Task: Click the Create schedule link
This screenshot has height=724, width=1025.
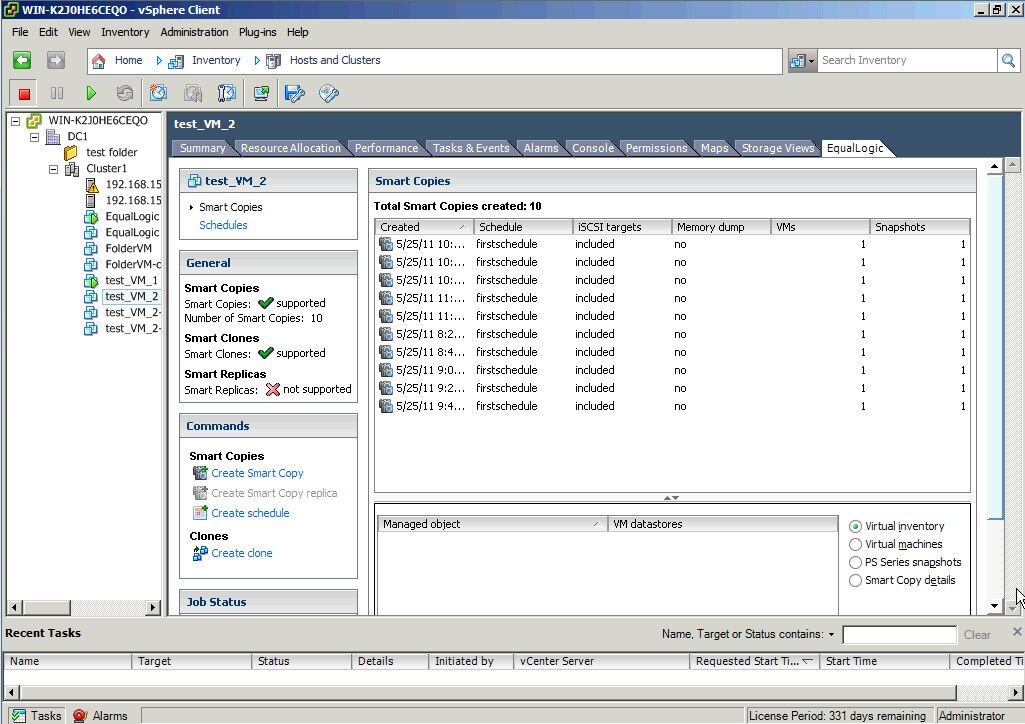Action: [x=250, y=513]
